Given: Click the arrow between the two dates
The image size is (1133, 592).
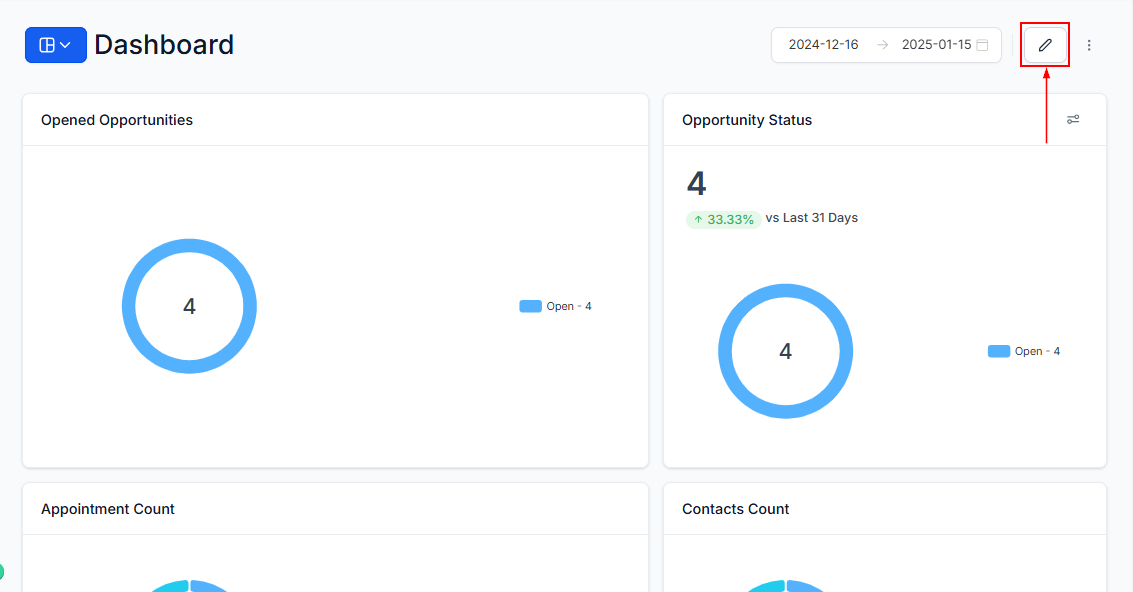Looking at the screenshot, I should tap(882, 45).
